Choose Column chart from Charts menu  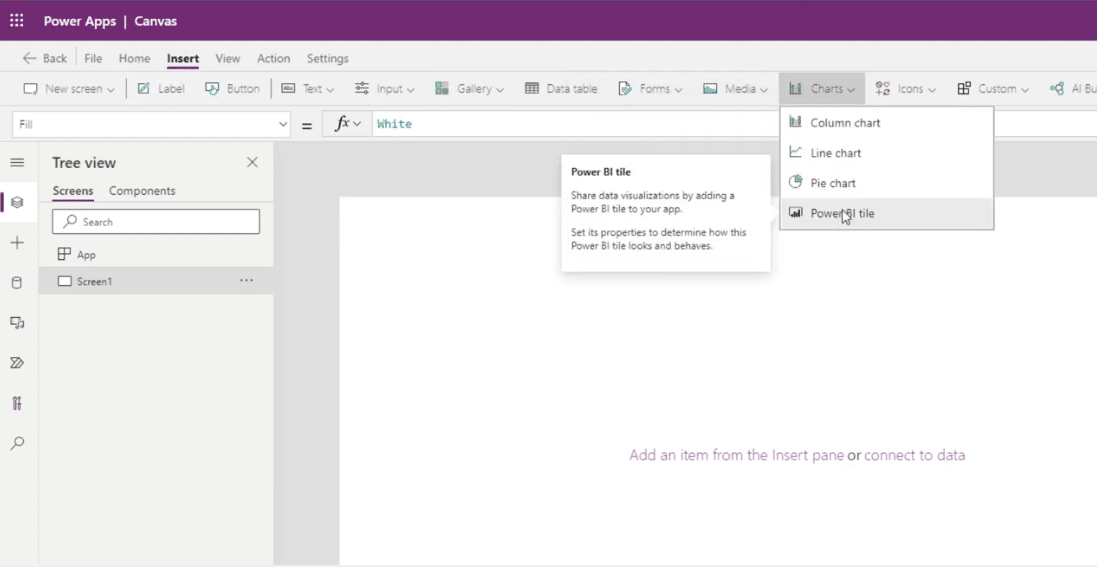point(886,122)
